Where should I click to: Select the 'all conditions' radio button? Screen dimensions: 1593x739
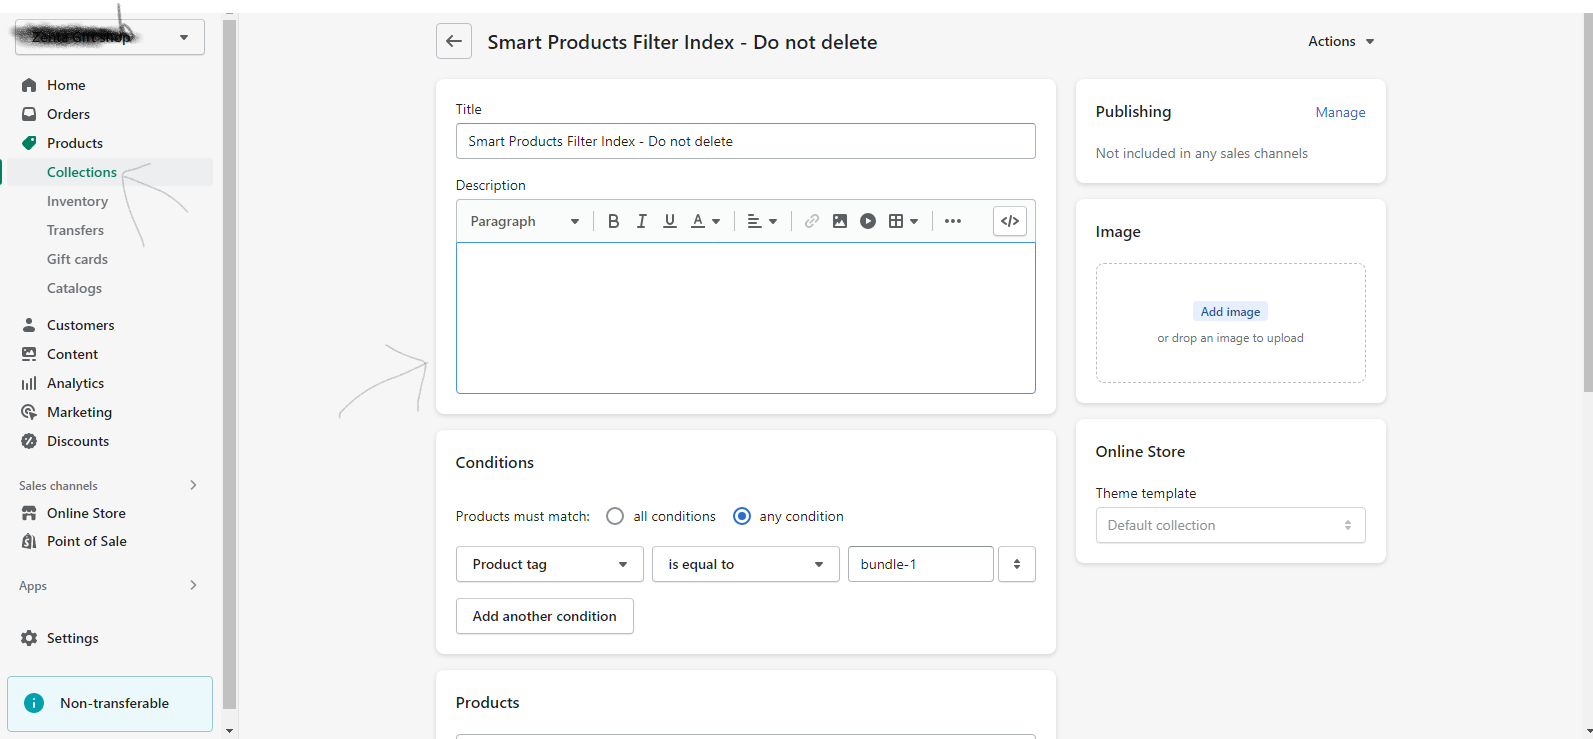pyautogui.click(x=615, y=516)
